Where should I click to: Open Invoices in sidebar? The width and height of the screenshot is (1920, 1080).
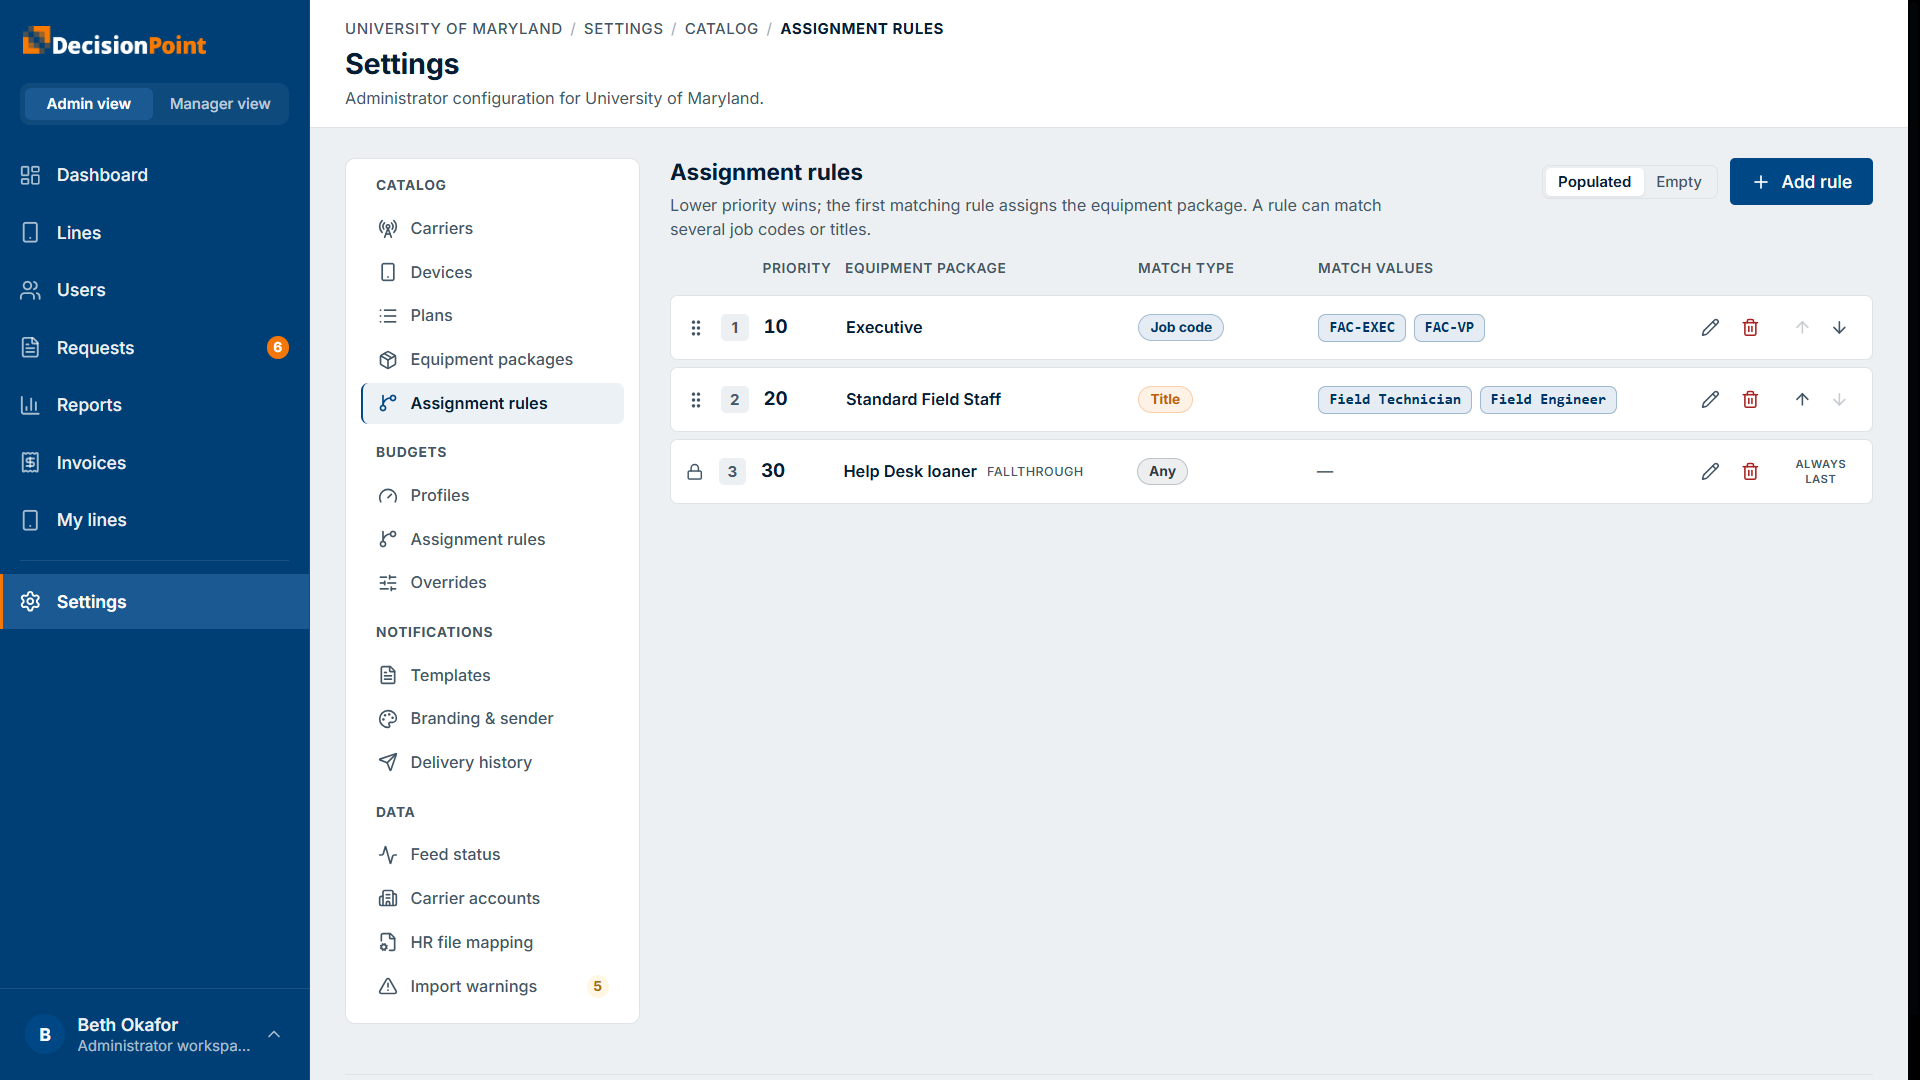[x=155, y=463]
